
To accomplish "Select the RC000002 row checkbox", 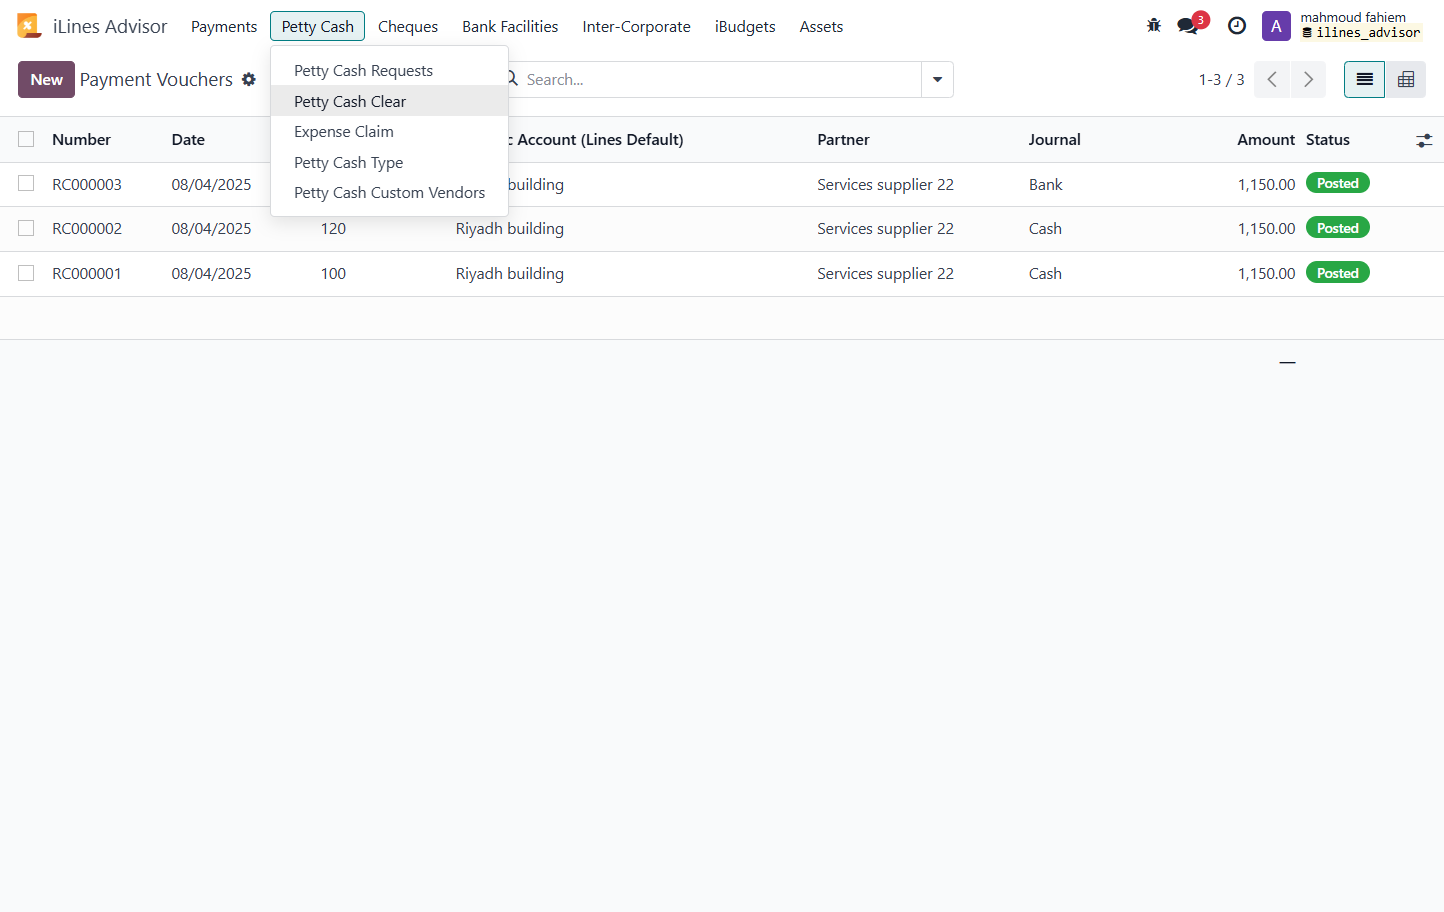I will [26, 228].
